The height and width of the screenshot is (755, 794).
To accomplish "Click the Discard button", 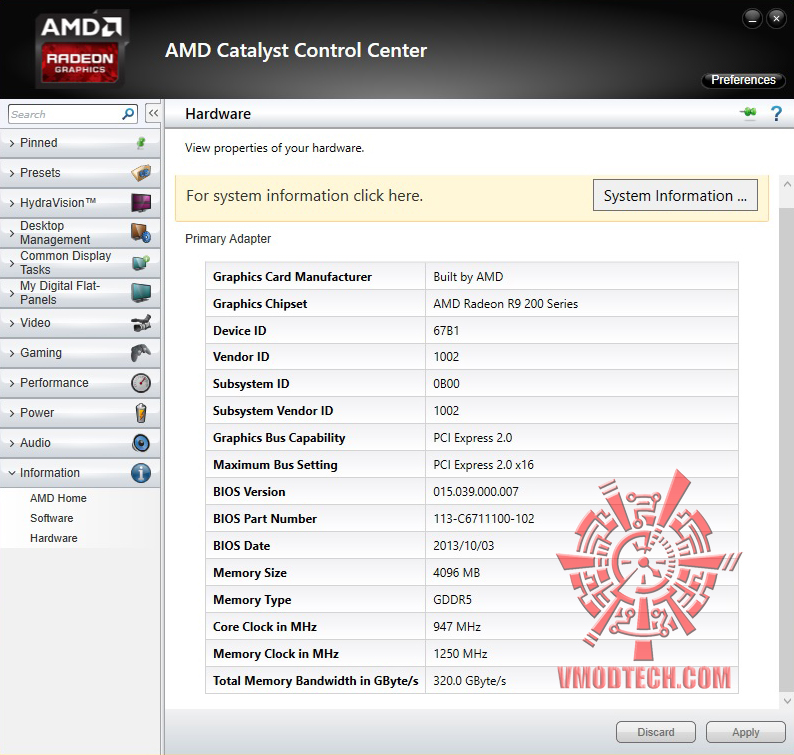I will click(x=656, y=732).
